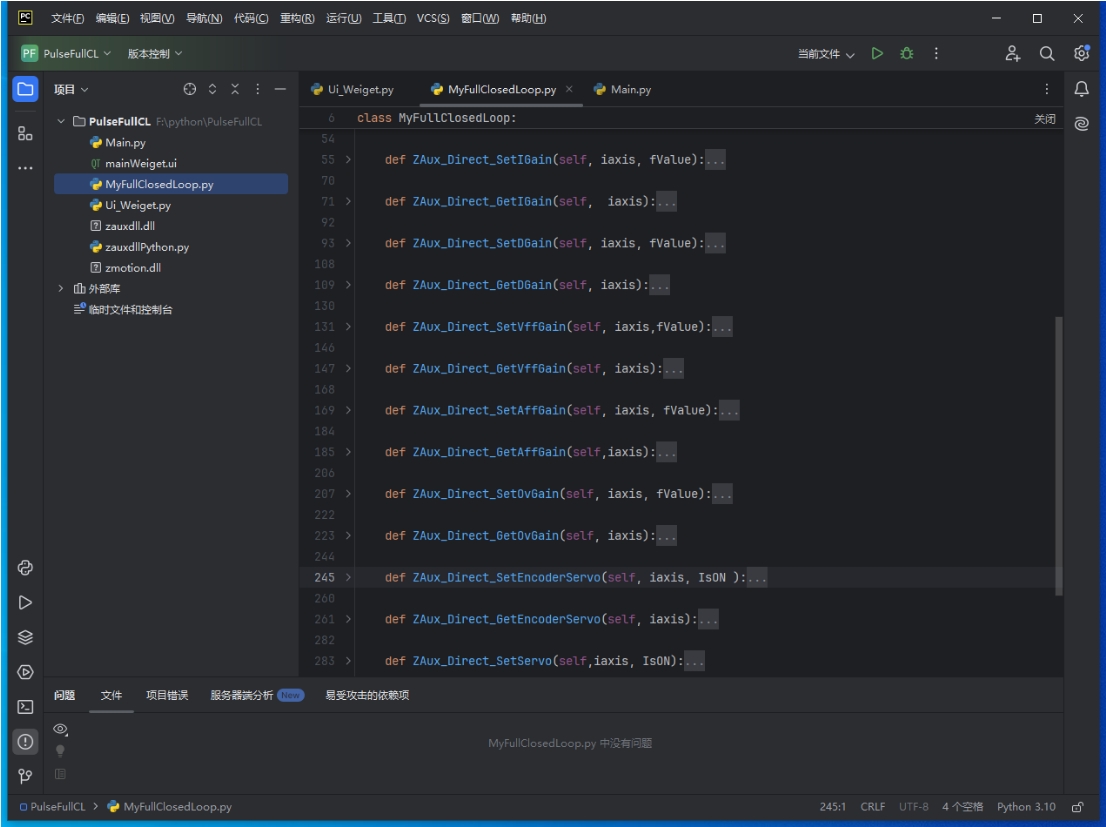Open the AI Assistant spiral icon
Viewport: 1106px width, 827px height.
[1081, 123]
